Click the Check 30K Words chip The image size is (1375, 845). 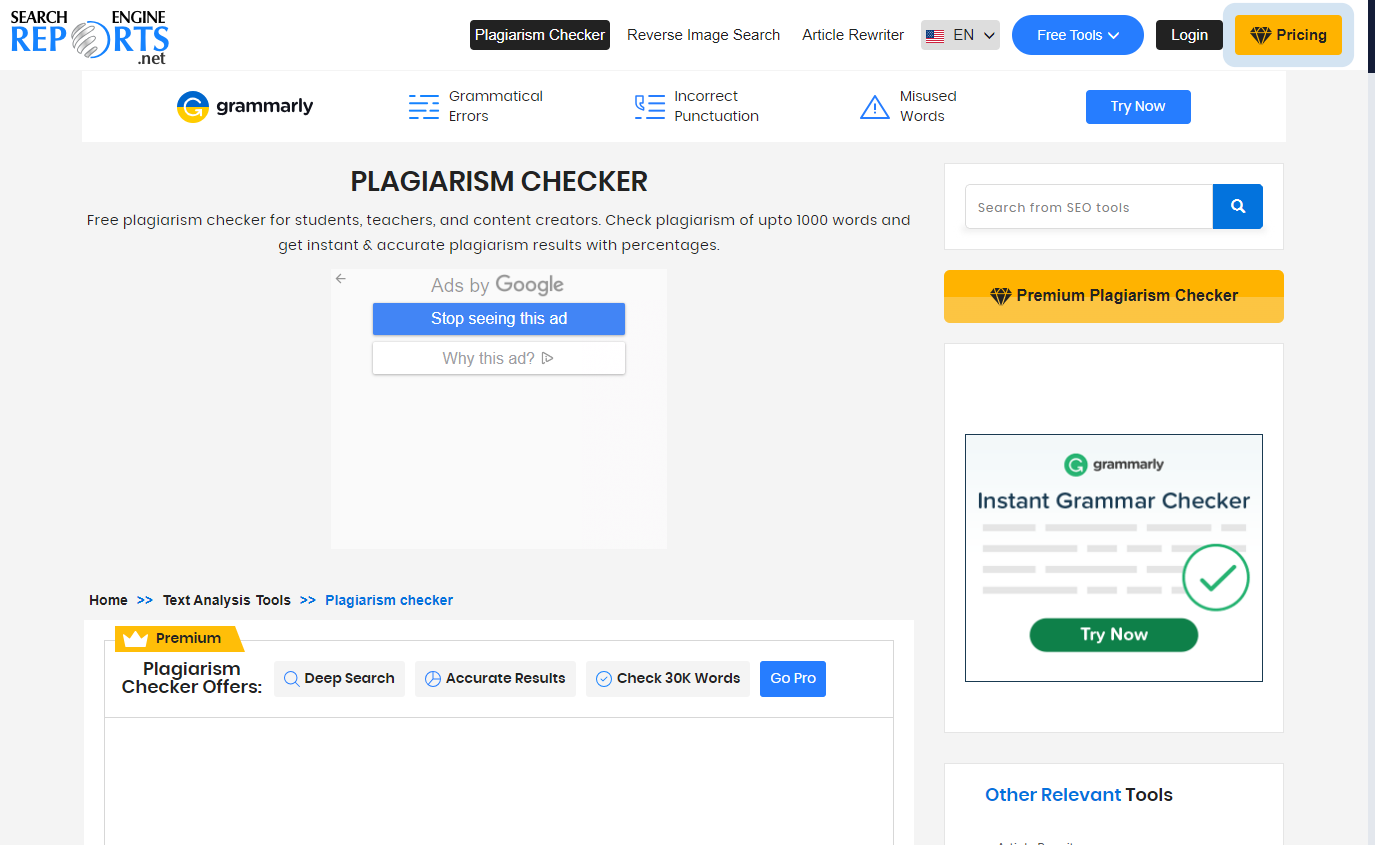tap(668, 679)
